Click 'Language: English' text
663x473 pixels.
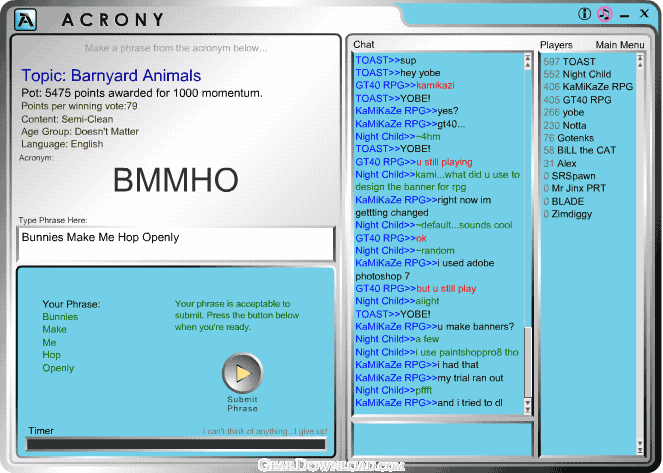[62, 144]
